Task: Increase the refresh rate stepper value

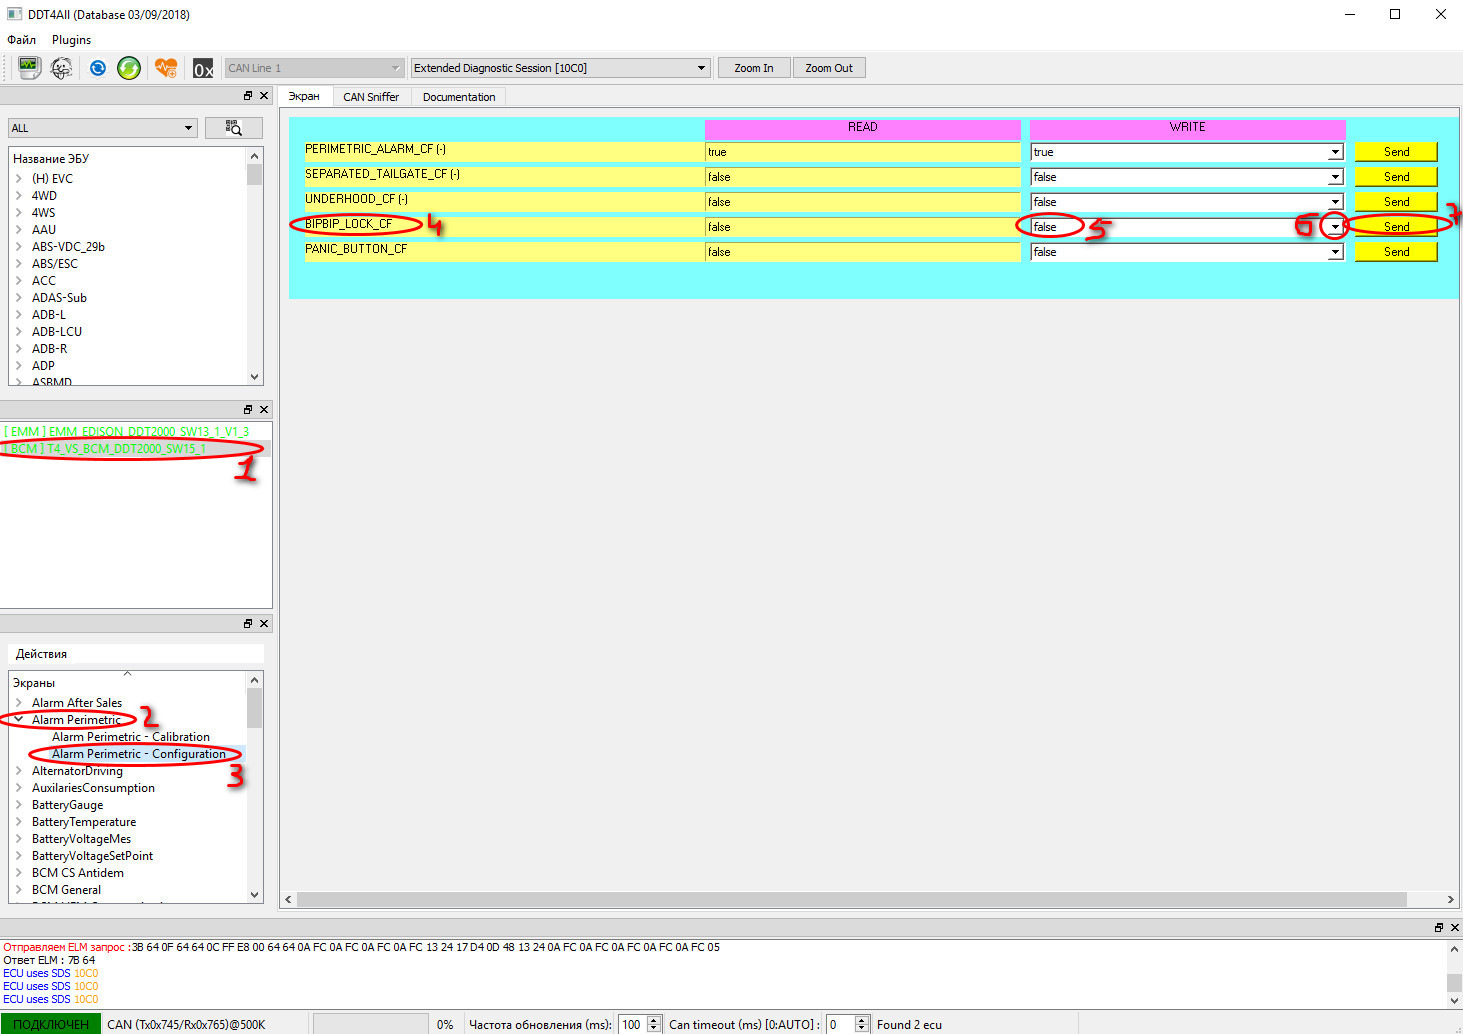Action: click(x=654, y=1020)
